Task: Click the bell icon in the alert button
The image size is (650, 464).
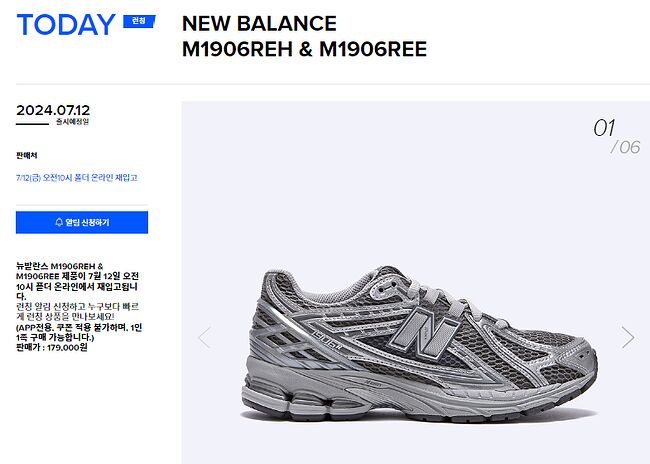Action: click(59, 222)
